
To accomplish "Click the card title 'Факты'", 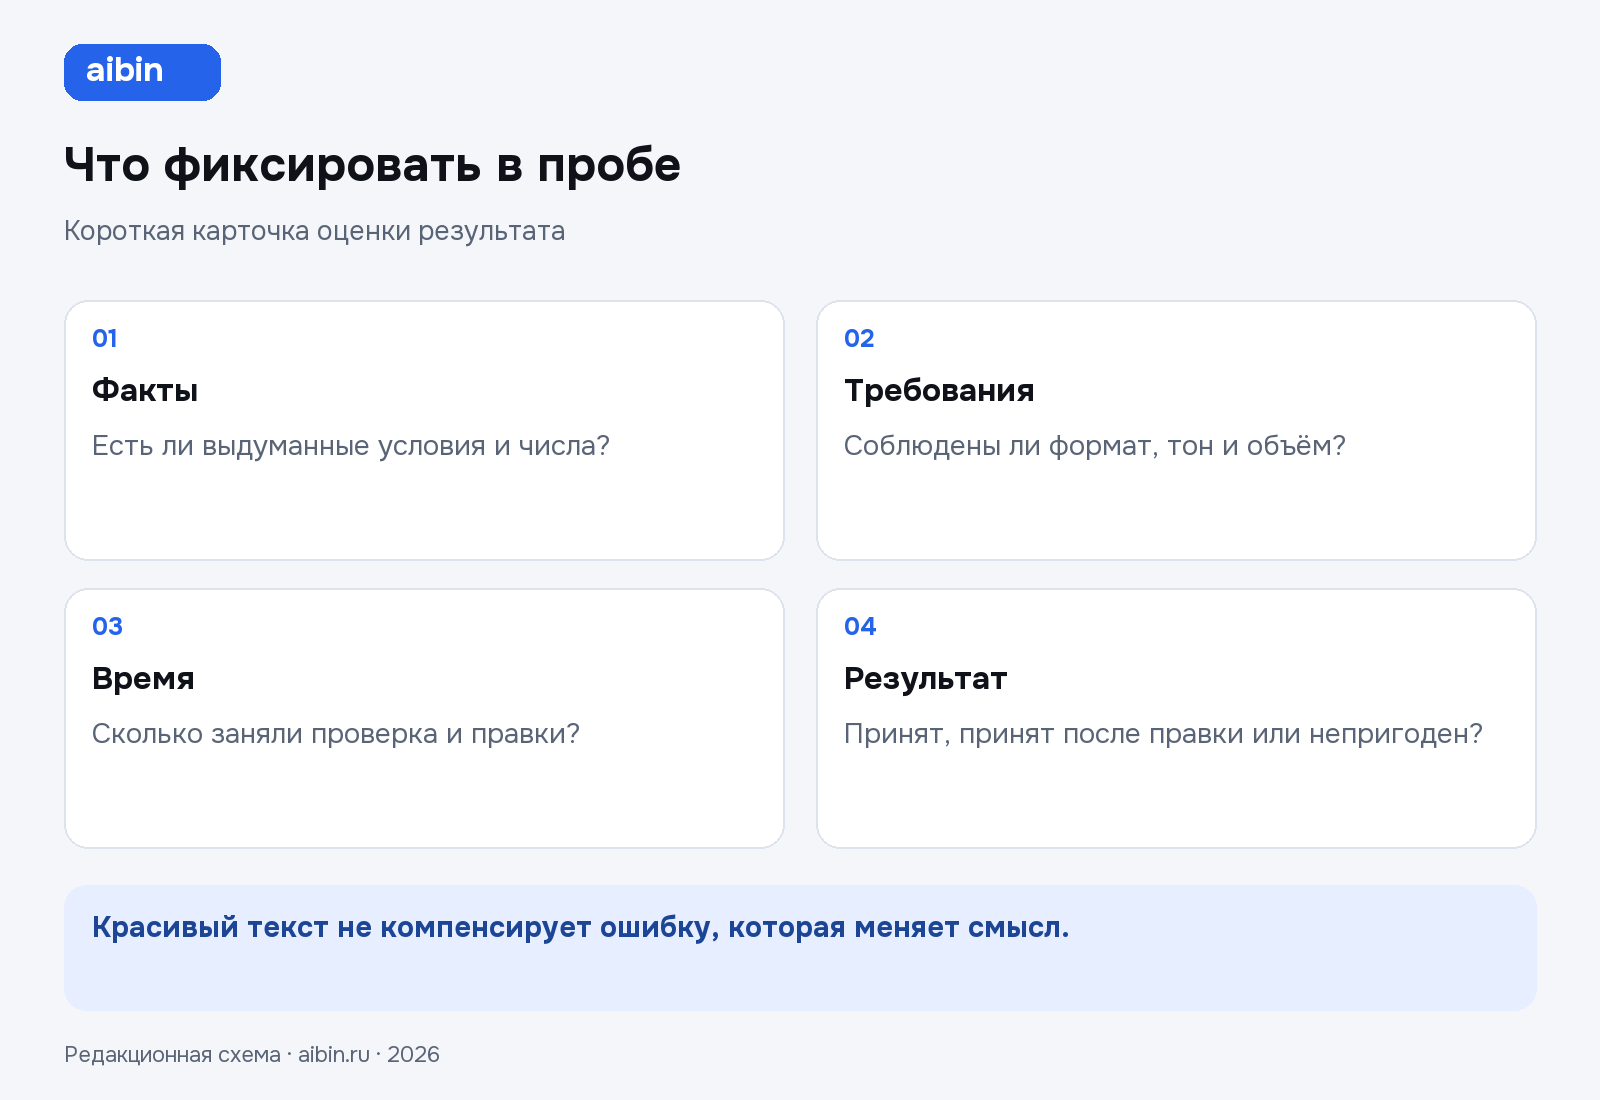I will coord(145,390).
